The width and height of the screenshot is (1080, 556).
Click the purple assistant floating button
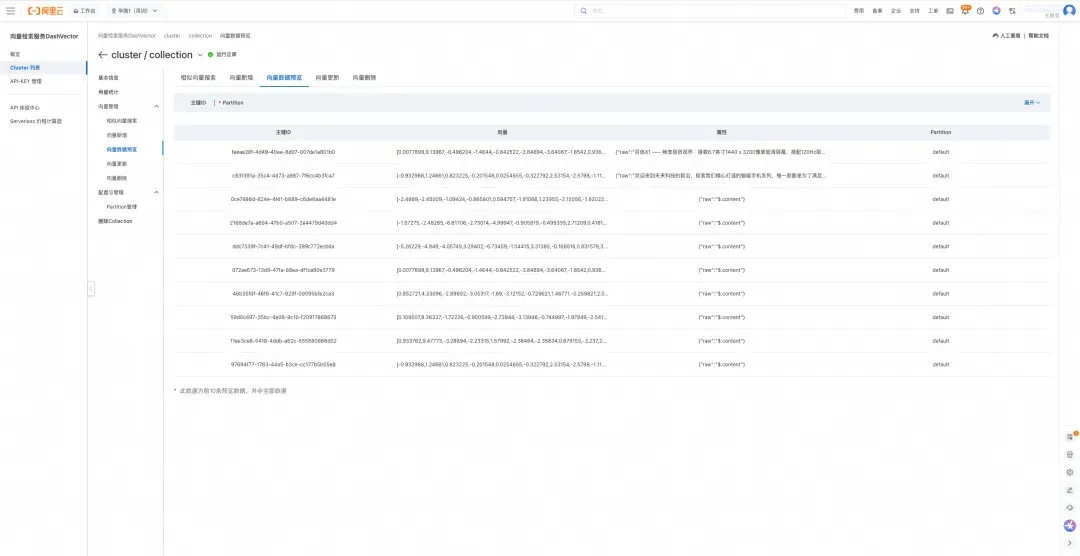(1070, 526)
